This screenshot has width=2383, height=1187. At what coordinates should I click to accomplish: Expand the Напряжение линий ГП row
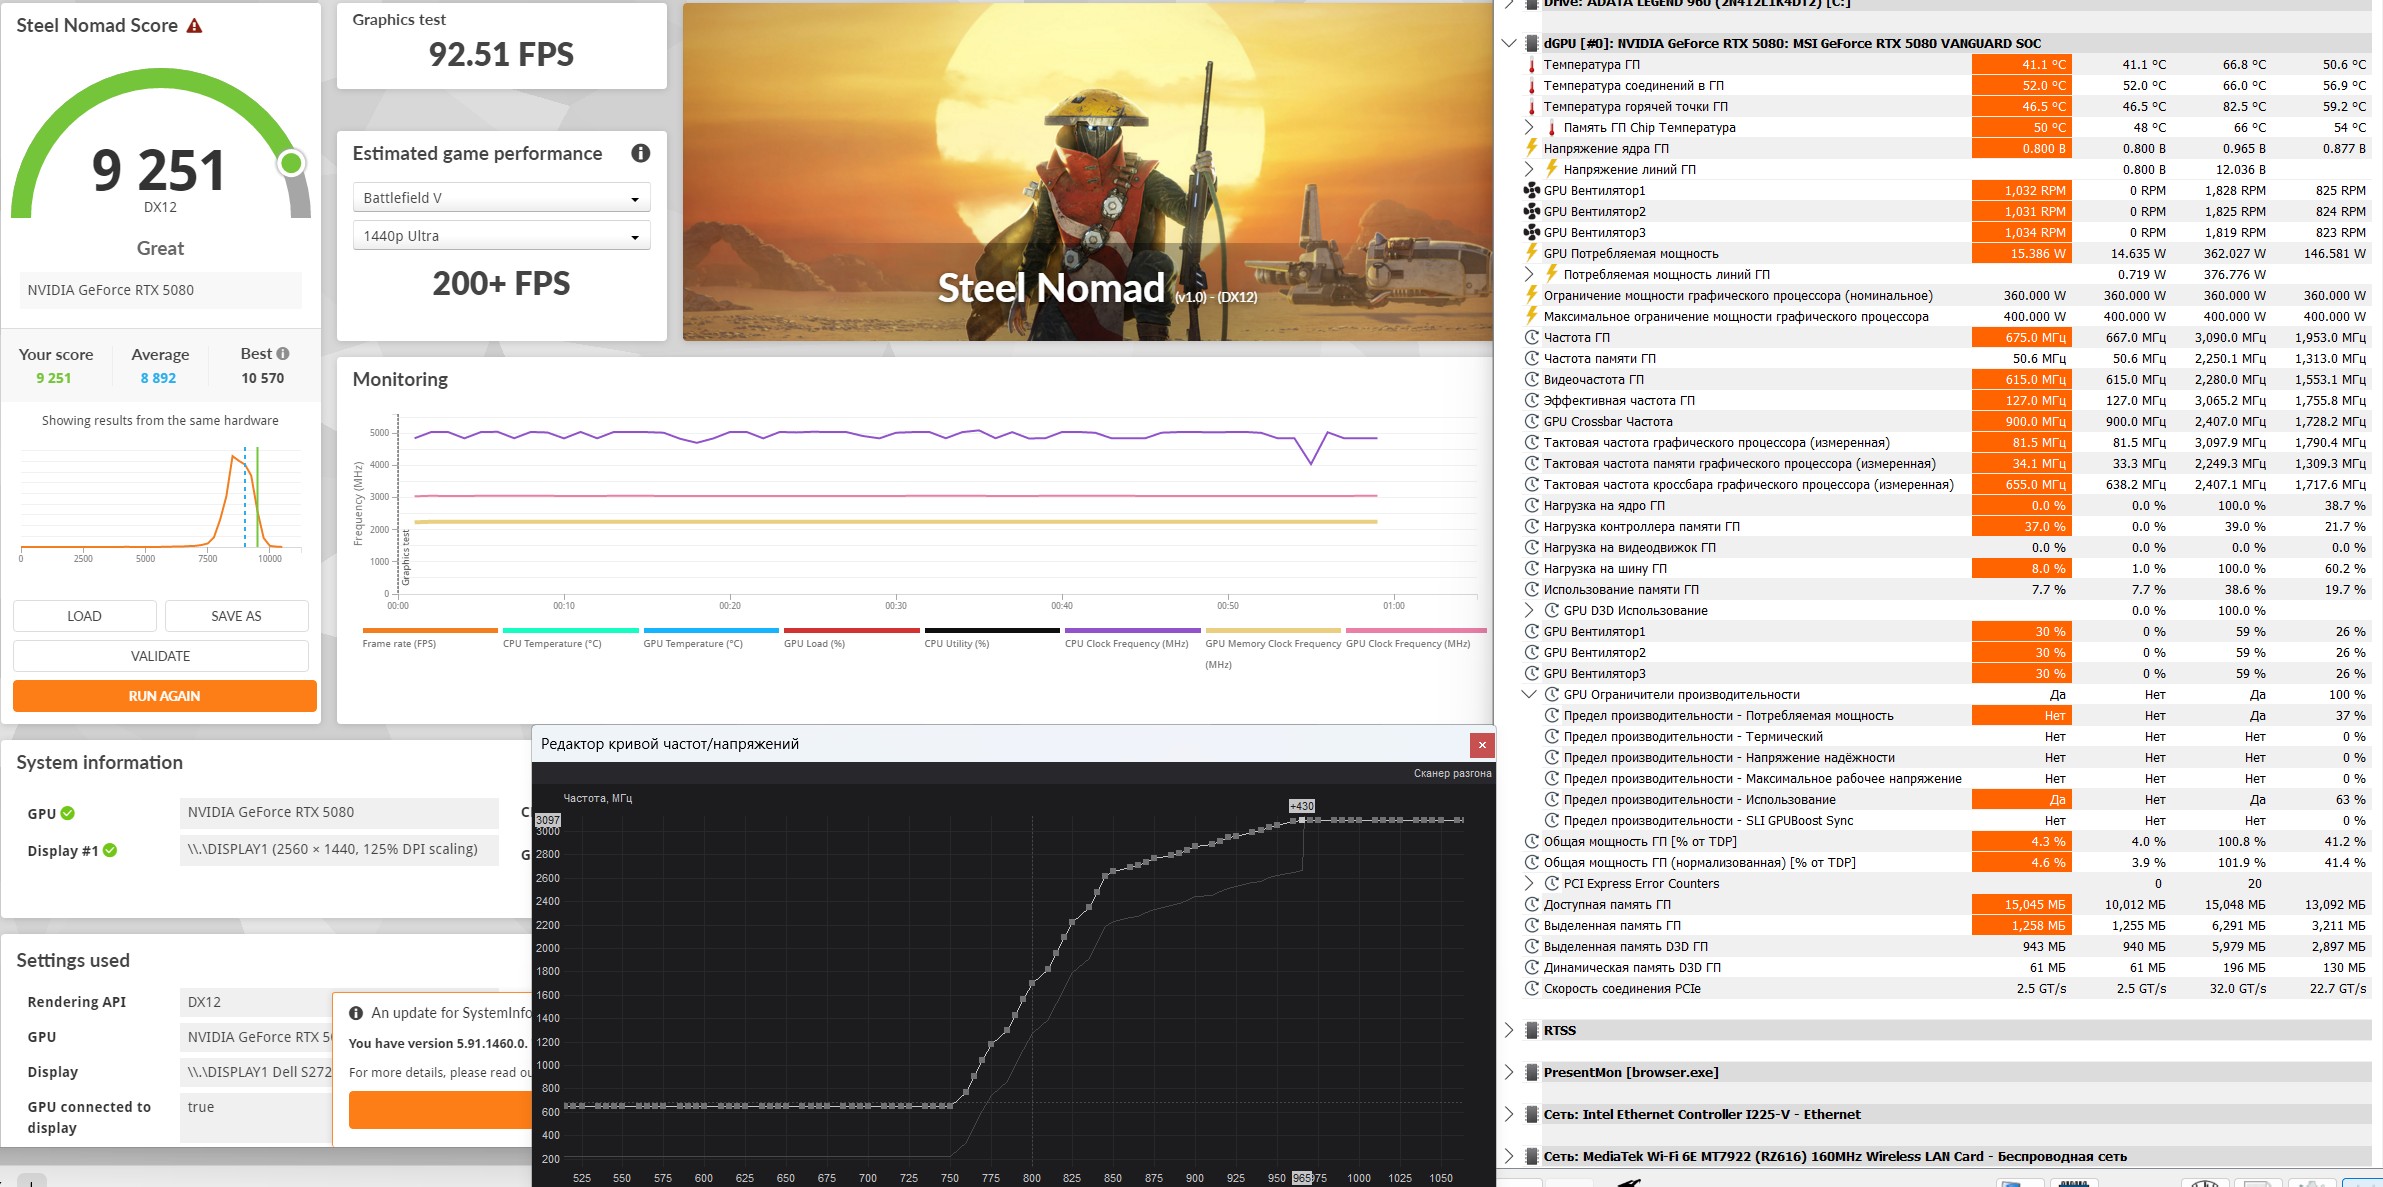pos(1529,170)
